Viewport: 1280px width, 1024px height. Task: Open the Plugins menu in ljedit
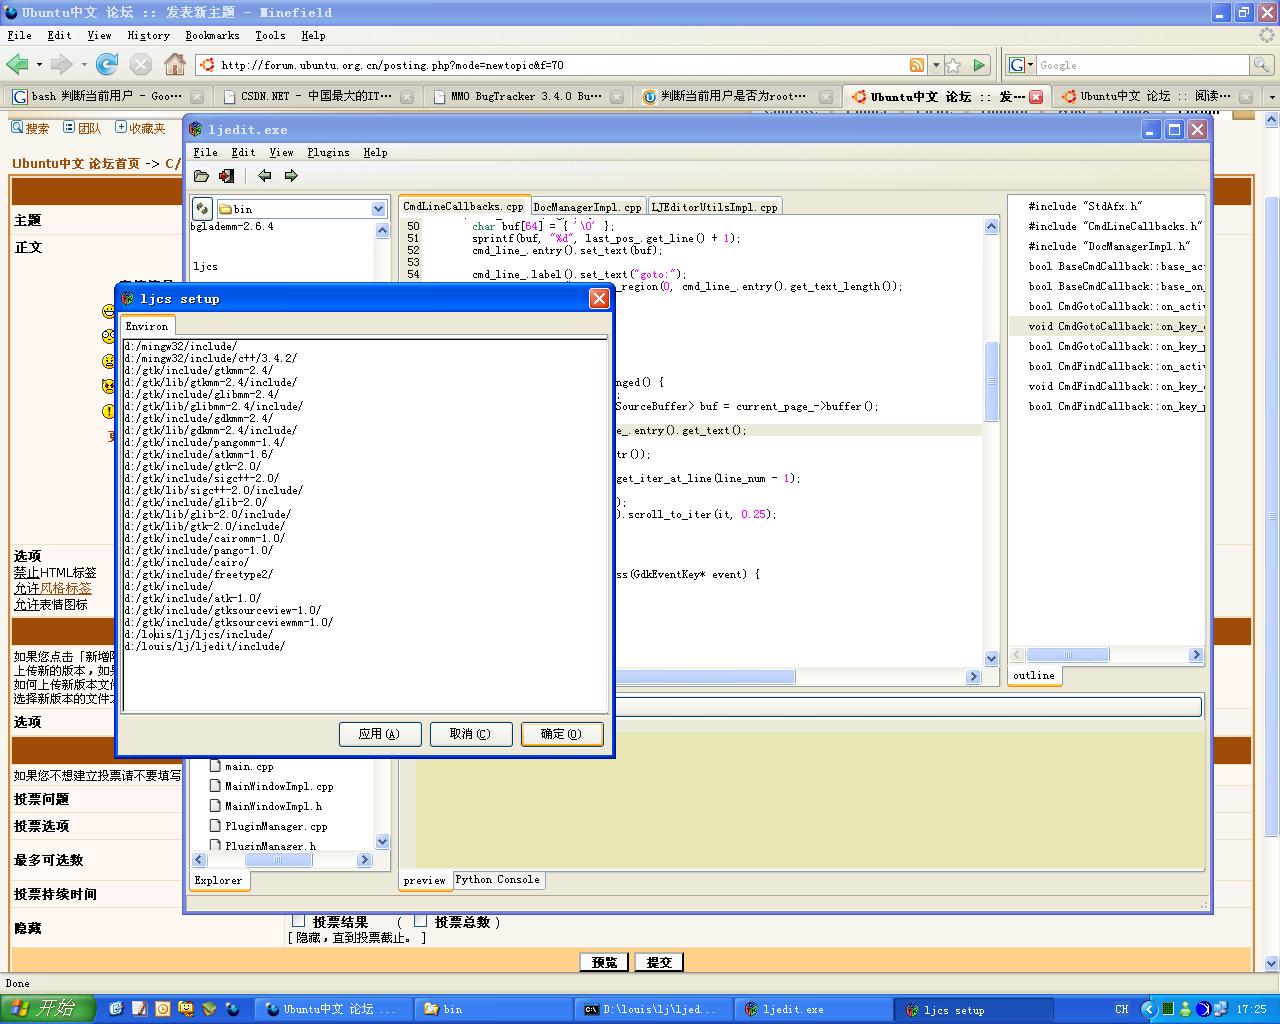(328, 152)
